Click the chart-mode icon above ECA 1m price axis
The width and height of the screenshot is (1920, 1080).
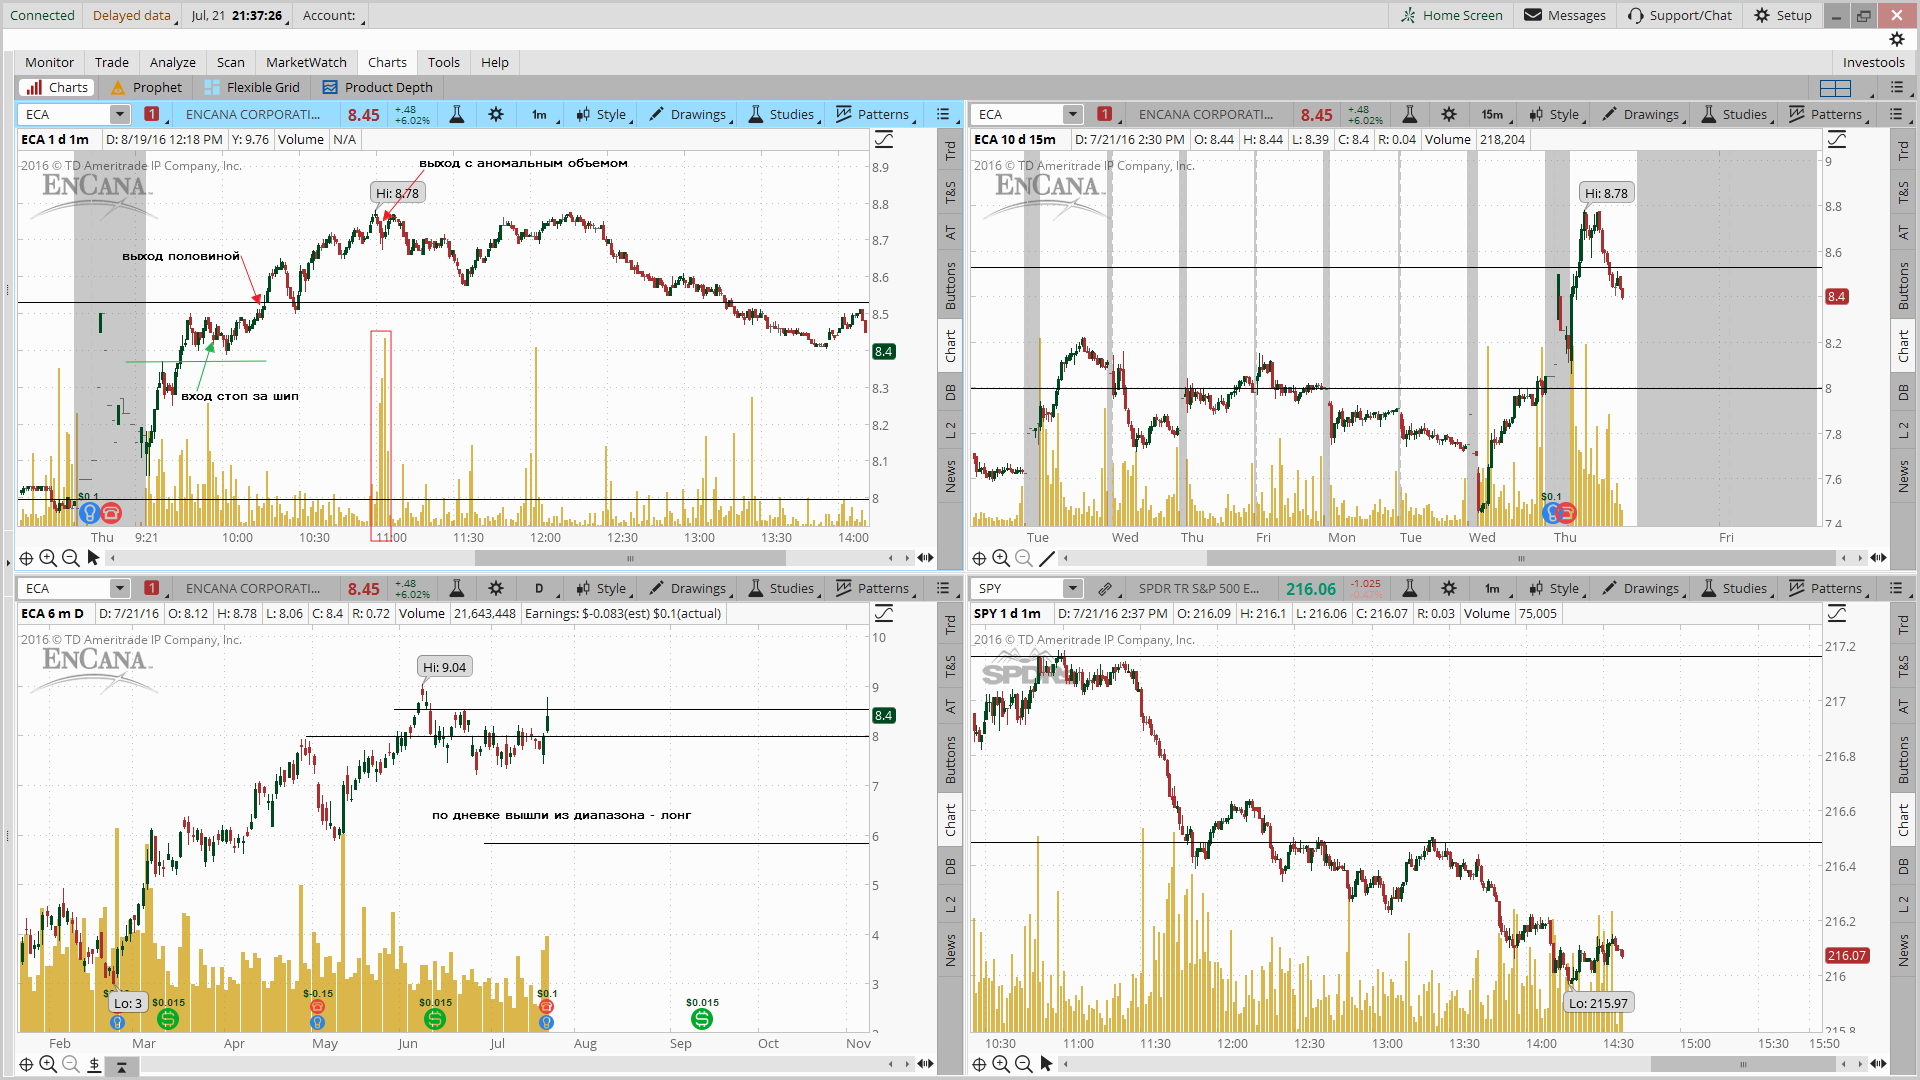click(x=884, y=139)
